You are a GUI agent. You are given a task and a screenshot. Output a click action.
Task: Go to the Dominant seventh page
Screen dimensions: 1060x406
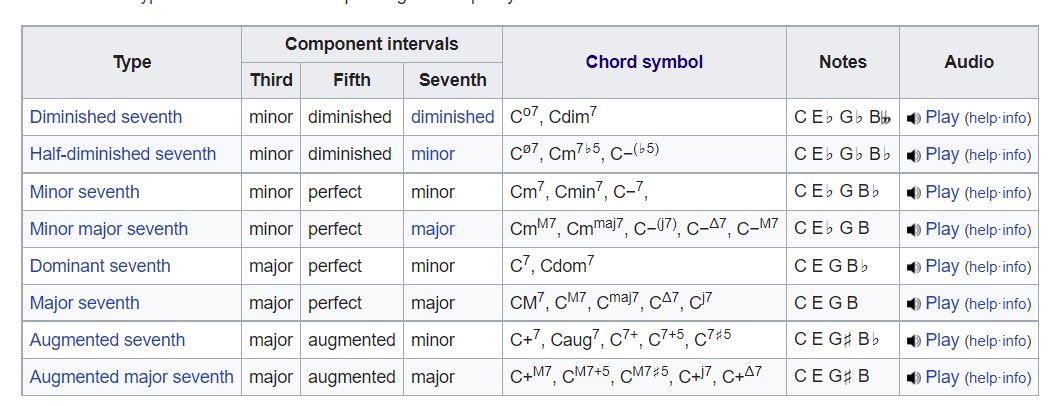[x=100, y=266]
